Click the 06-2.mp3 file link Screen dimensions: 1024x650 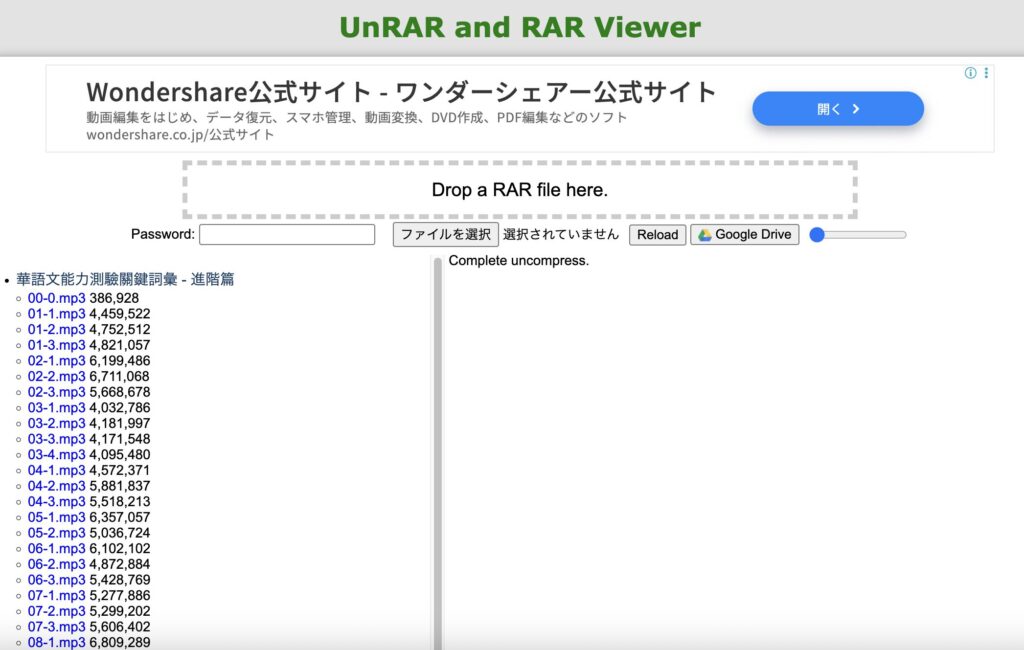[56, 564]
